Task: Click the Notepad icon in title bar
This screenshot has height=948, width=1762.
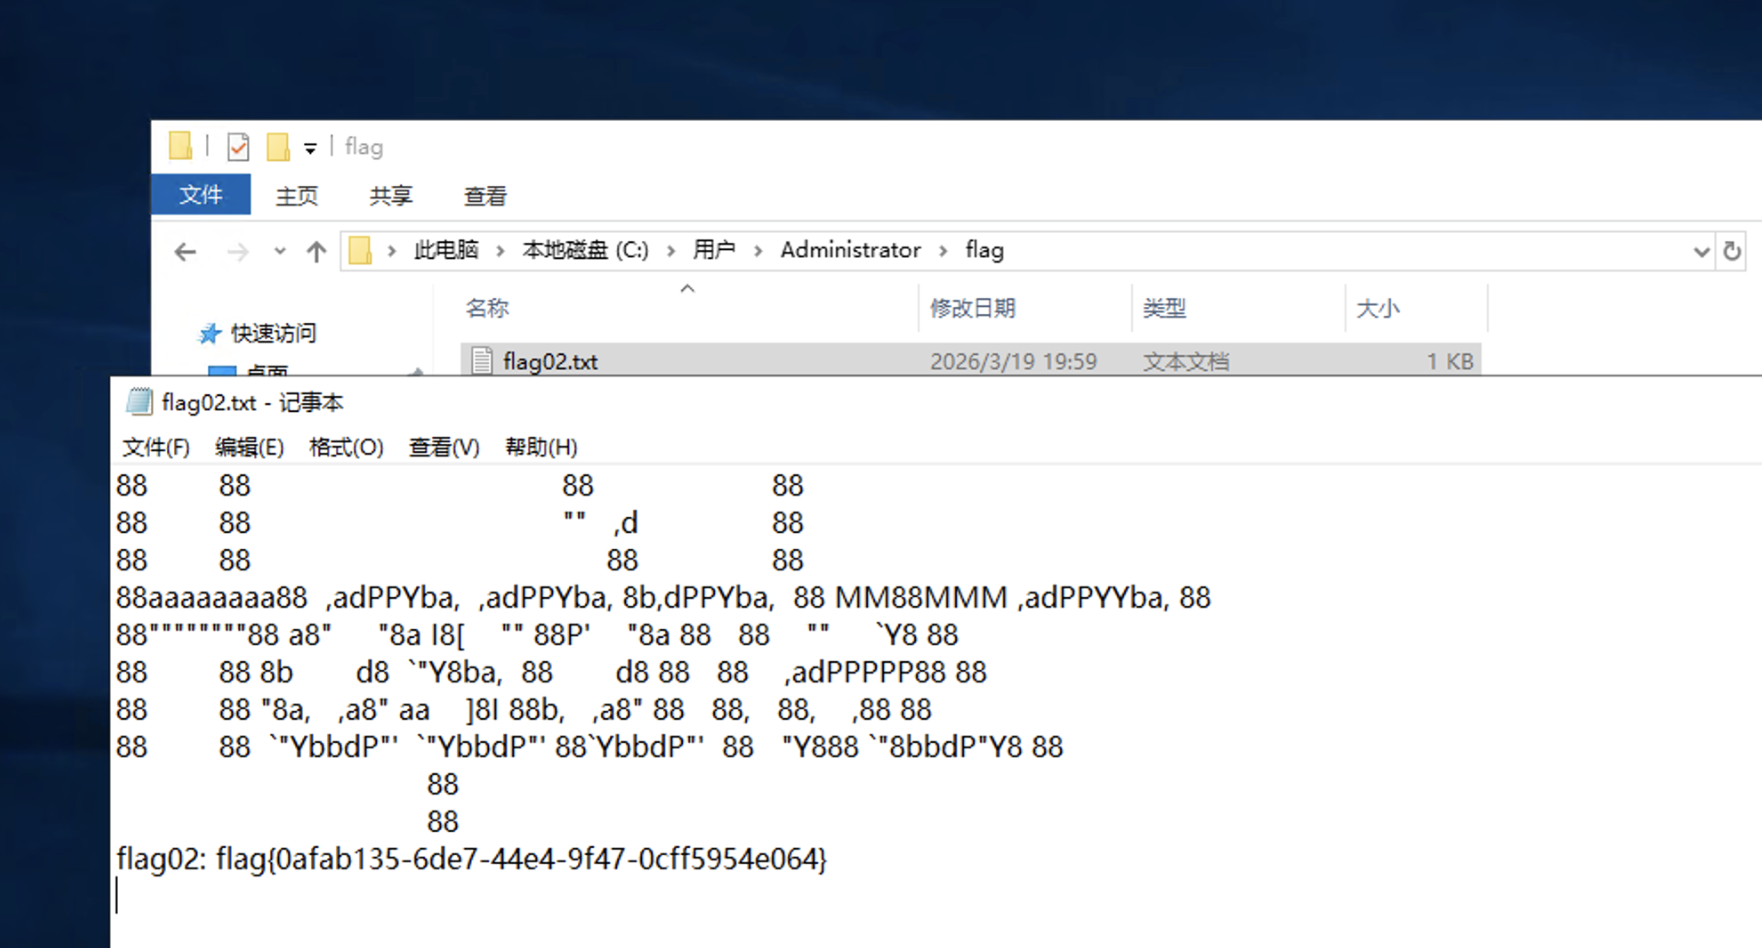Action: coord(138,402)
